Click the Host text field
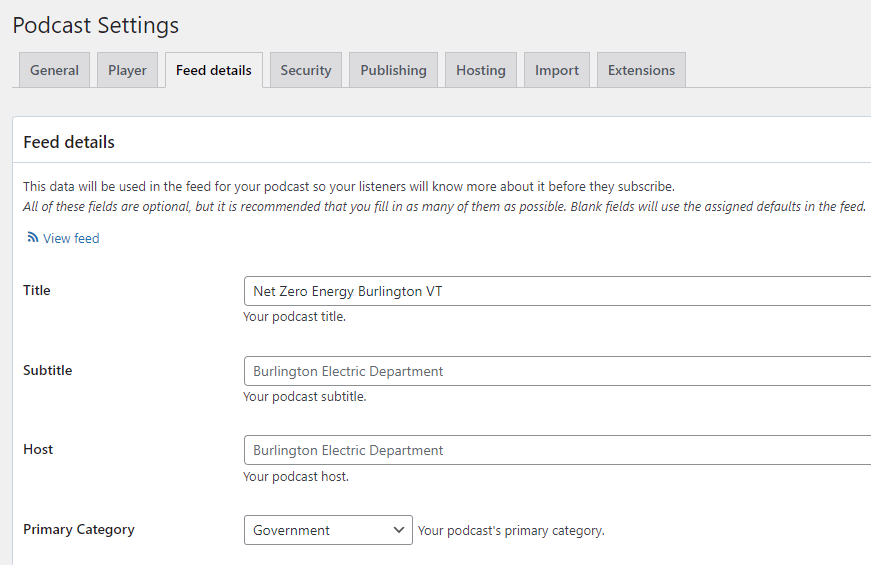871x565 pixels. tap(556, 450)
